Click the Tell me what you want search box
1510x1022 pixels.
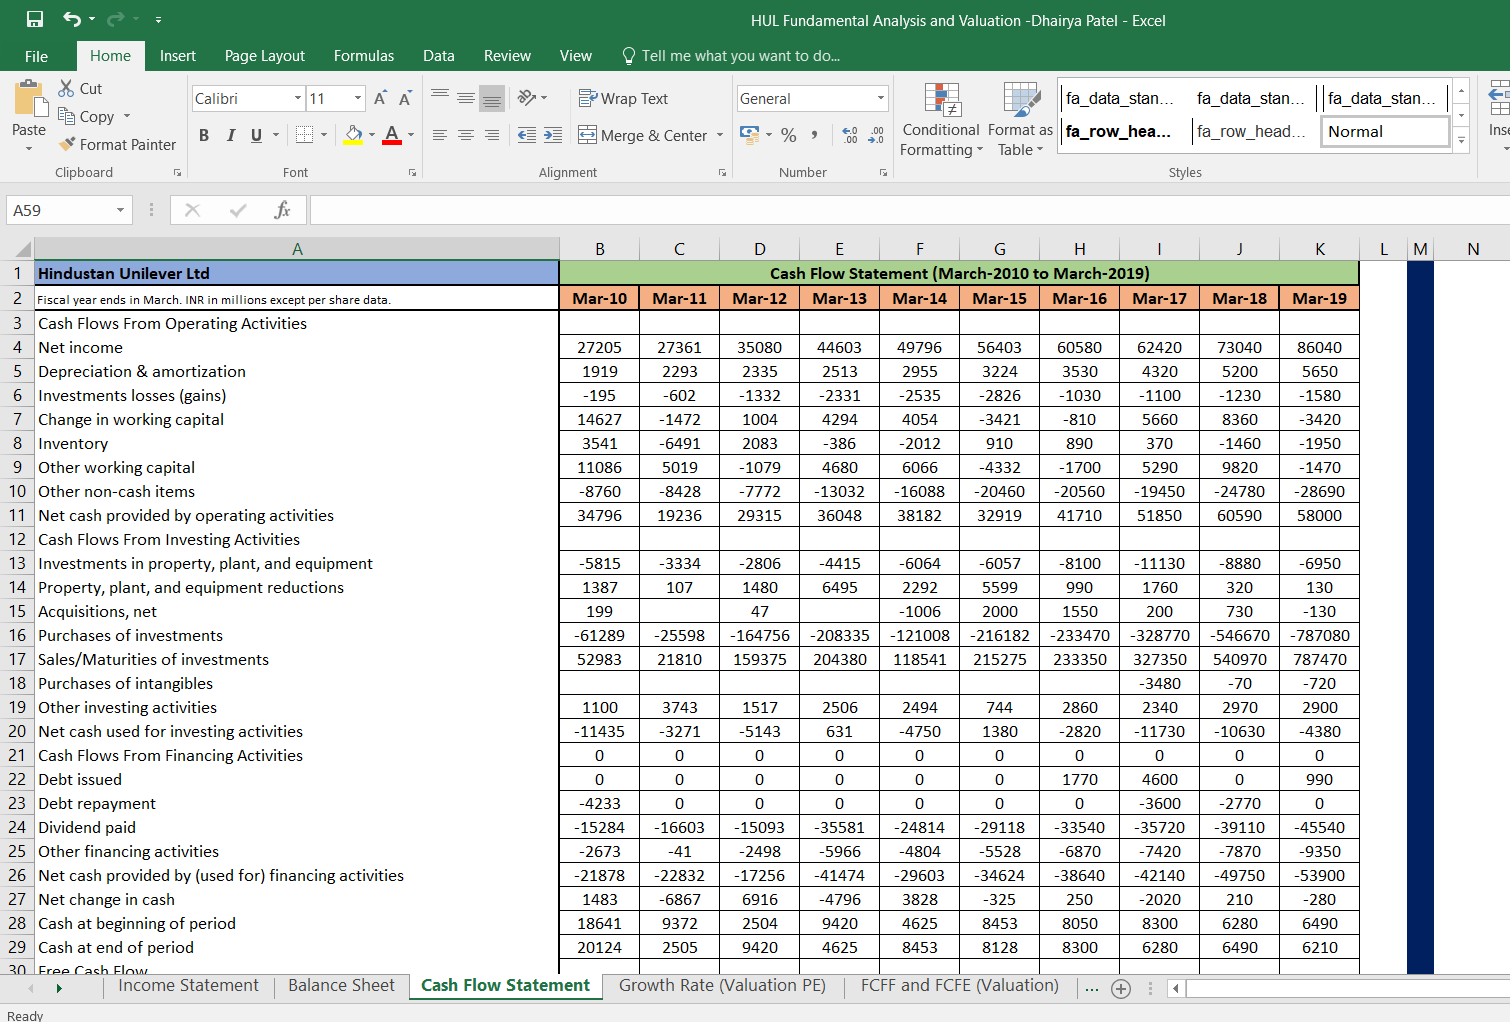730,56
